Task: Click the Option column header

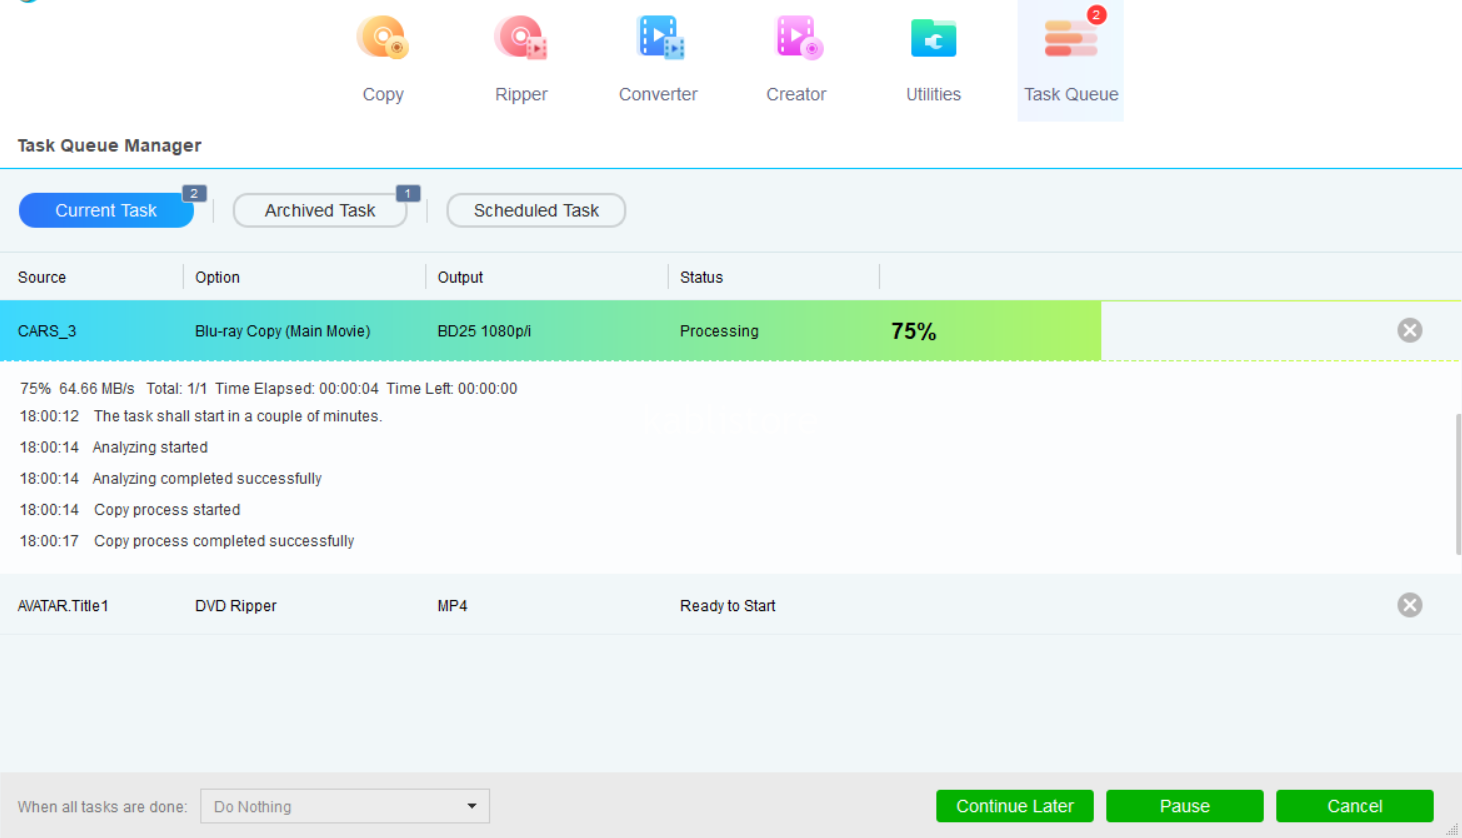Action: (217, 277)
